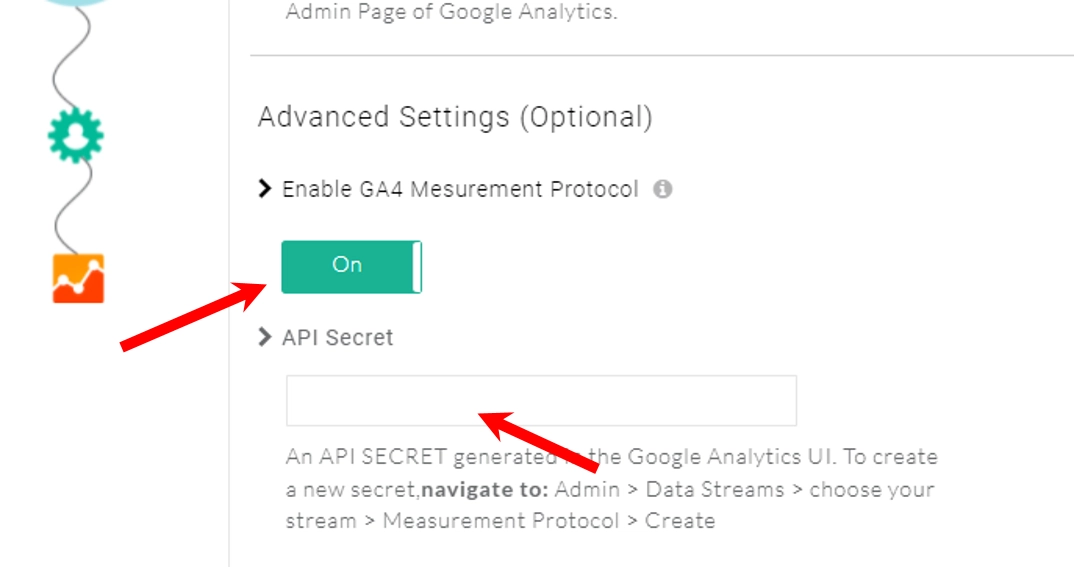Select the orange analytics chart icon
This screenshot has width=1074, height=567.
(x=78, y=278)
